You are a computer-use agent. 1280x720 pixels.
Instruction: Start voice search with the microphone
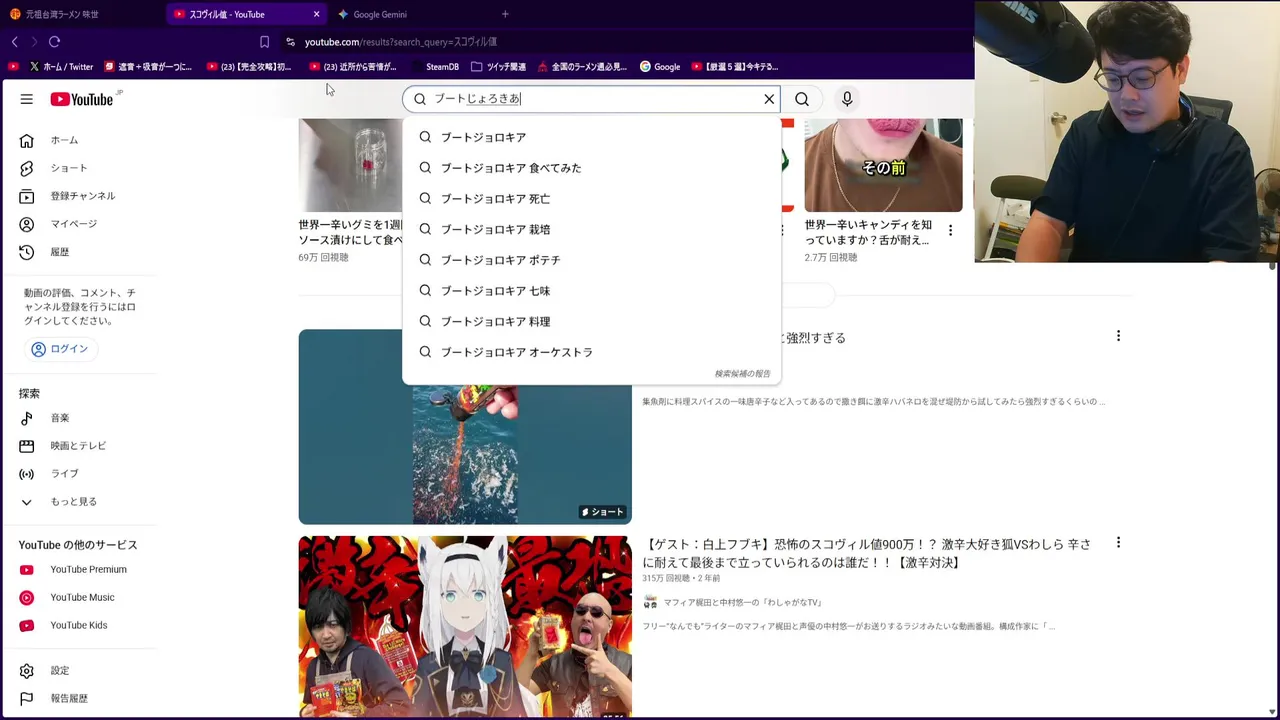(847, 99)
